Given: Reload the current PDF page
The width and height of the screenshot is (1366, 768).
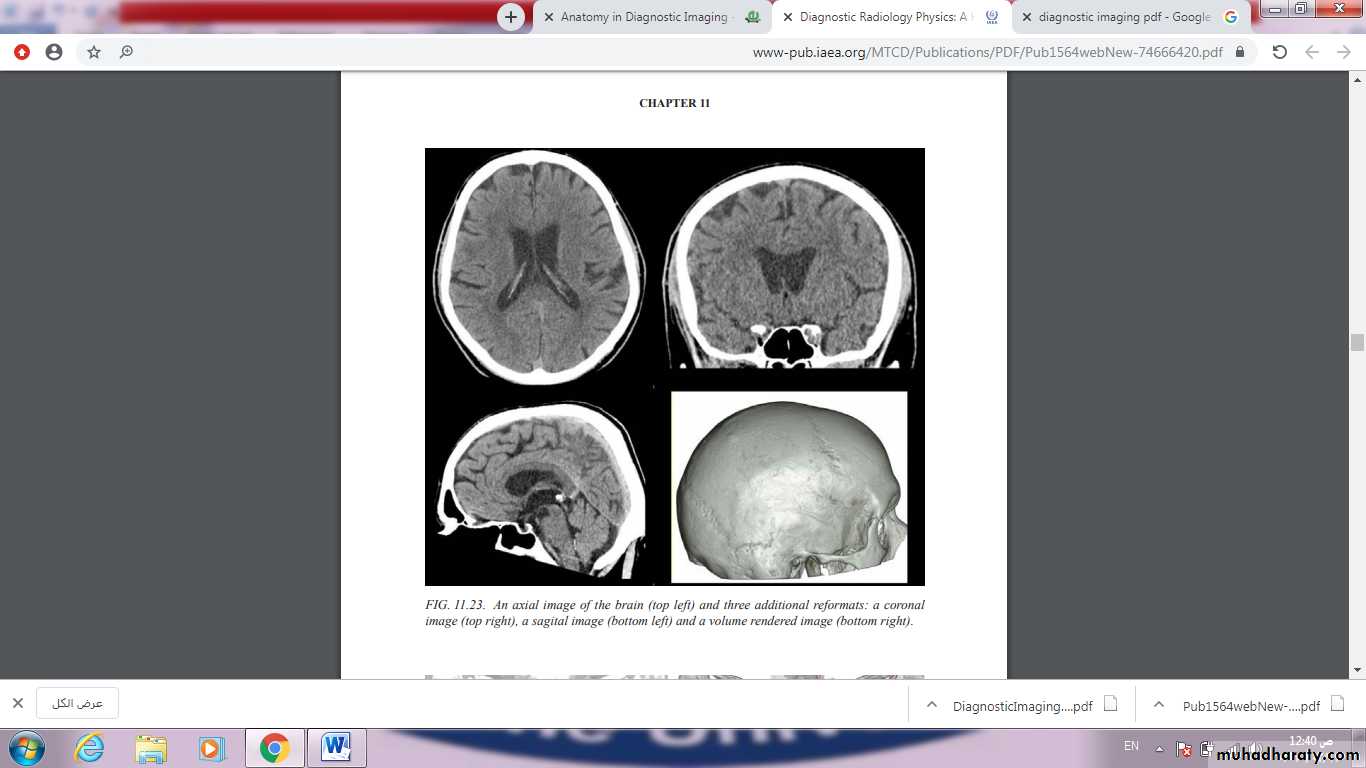Looking at the screenshot, I should coord(1279,52).
